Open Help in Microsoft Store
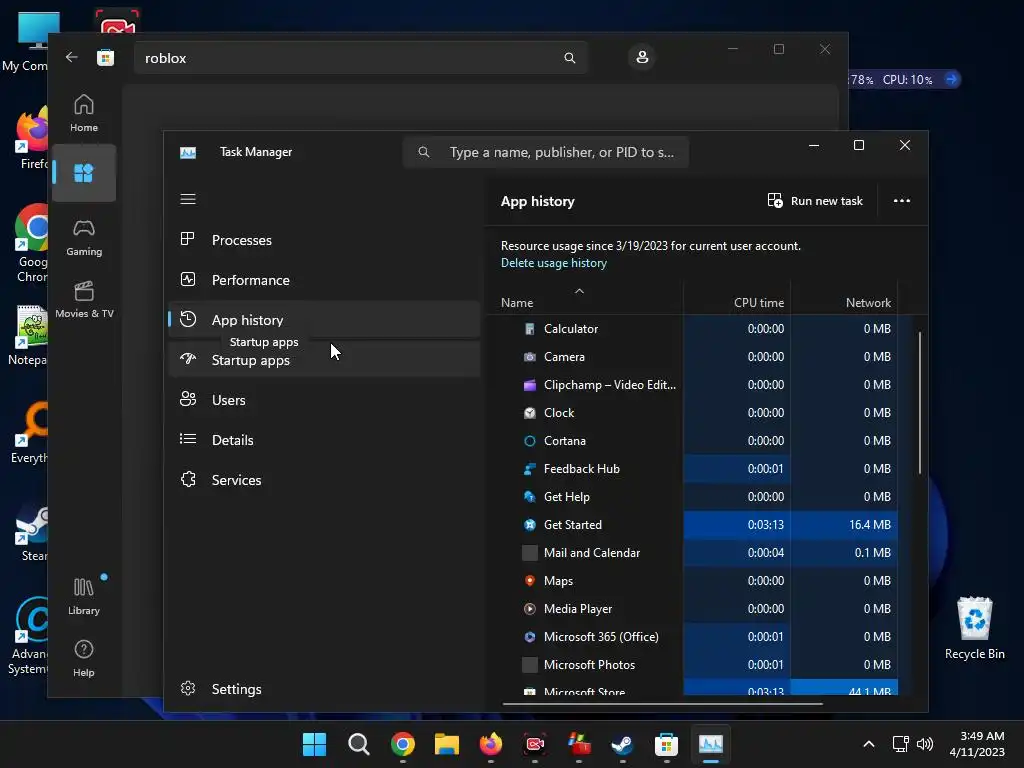1024x768 pixels. pos(84,659)
